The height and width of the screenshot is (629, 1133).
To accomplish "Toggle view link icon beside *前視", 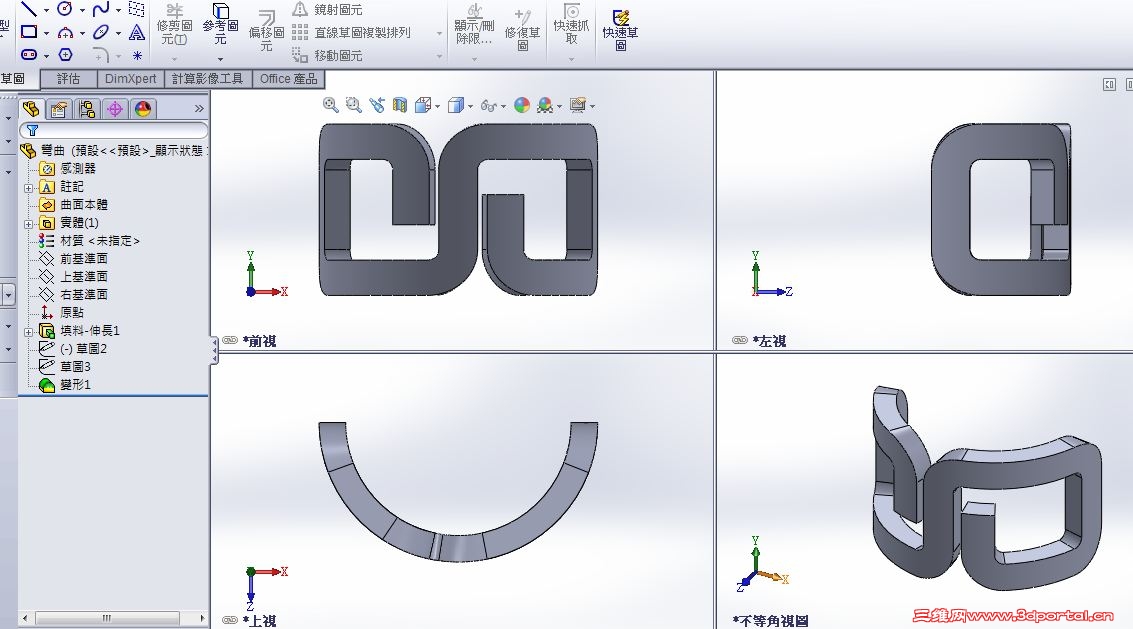I will point(230,341).
